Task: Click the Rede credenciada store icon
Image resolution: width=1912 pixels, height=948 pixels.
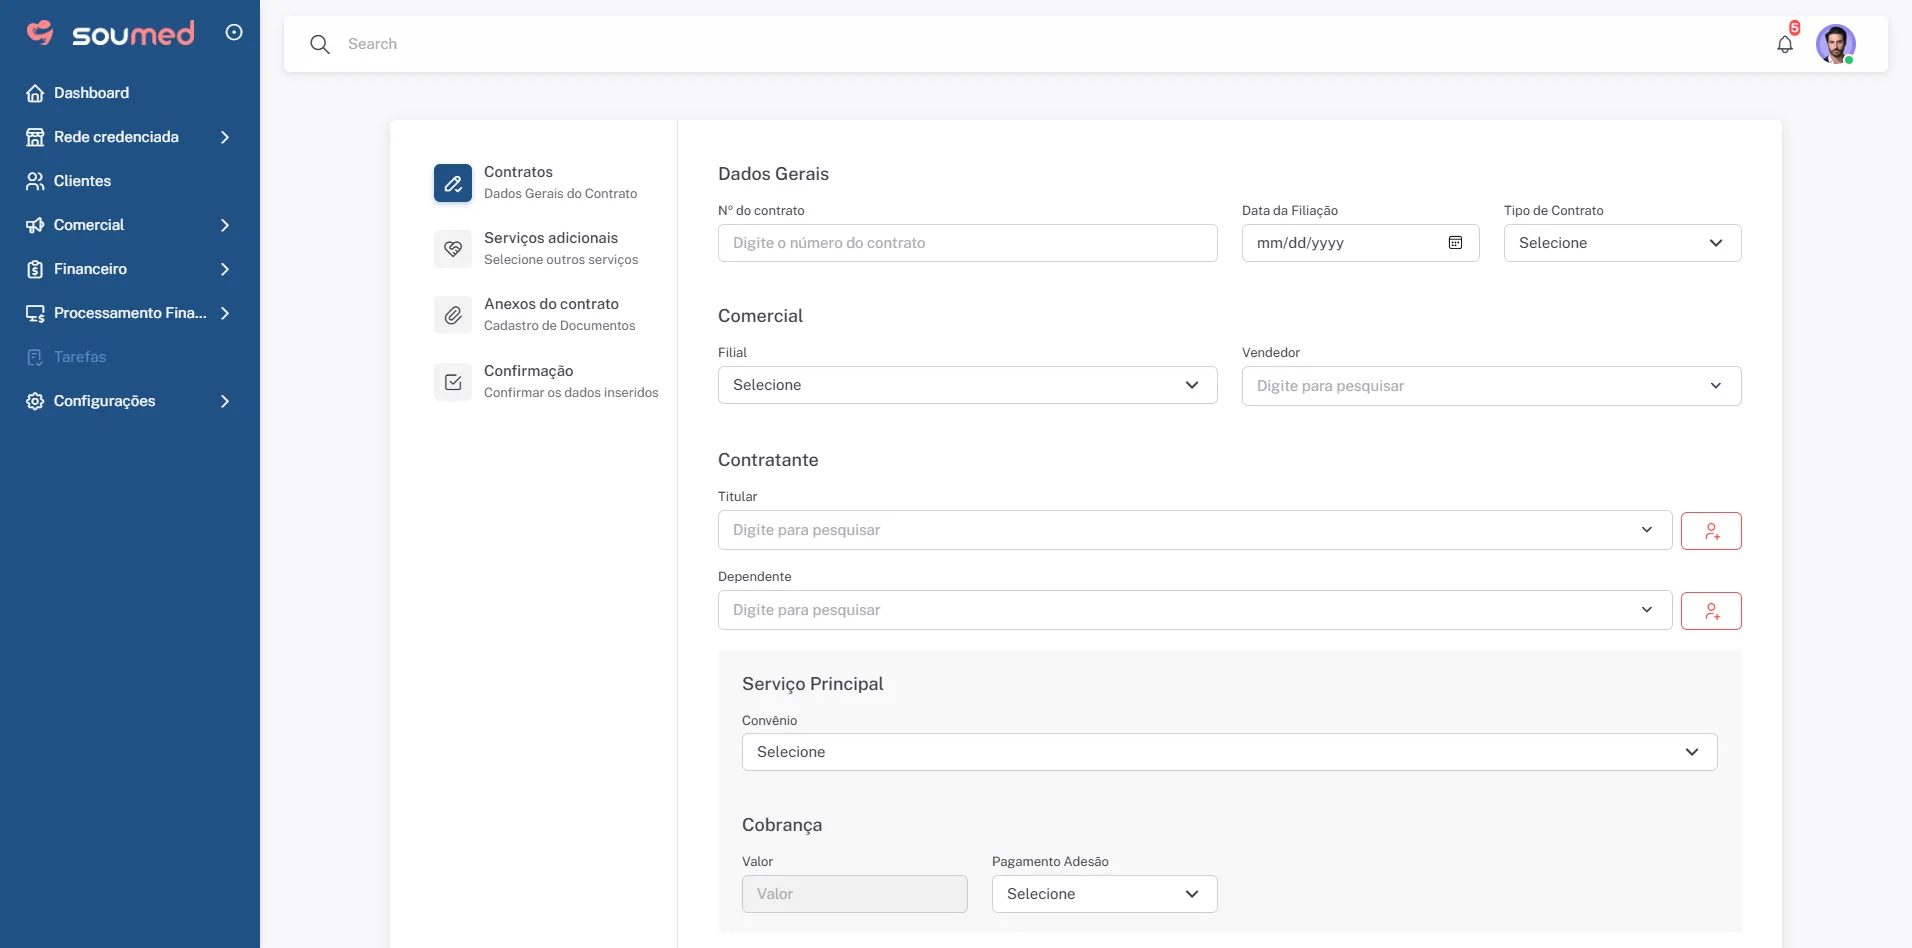Action: coord(35,137)
